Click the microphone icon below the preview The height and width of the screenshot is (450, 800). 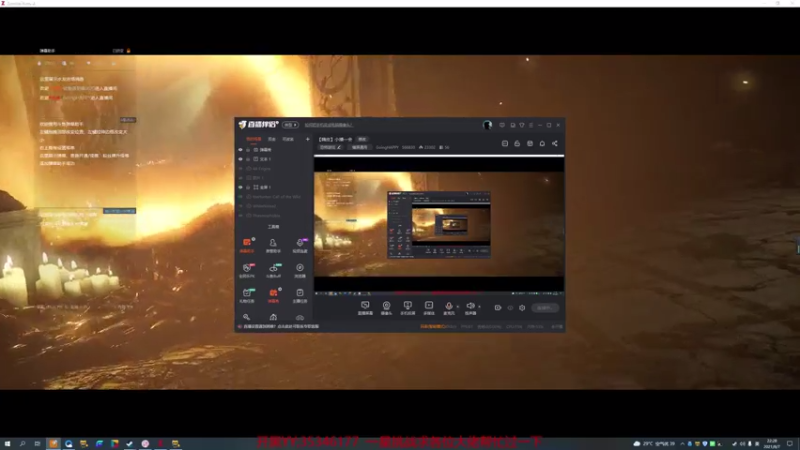pyautogui.click(x=448, y=308)
